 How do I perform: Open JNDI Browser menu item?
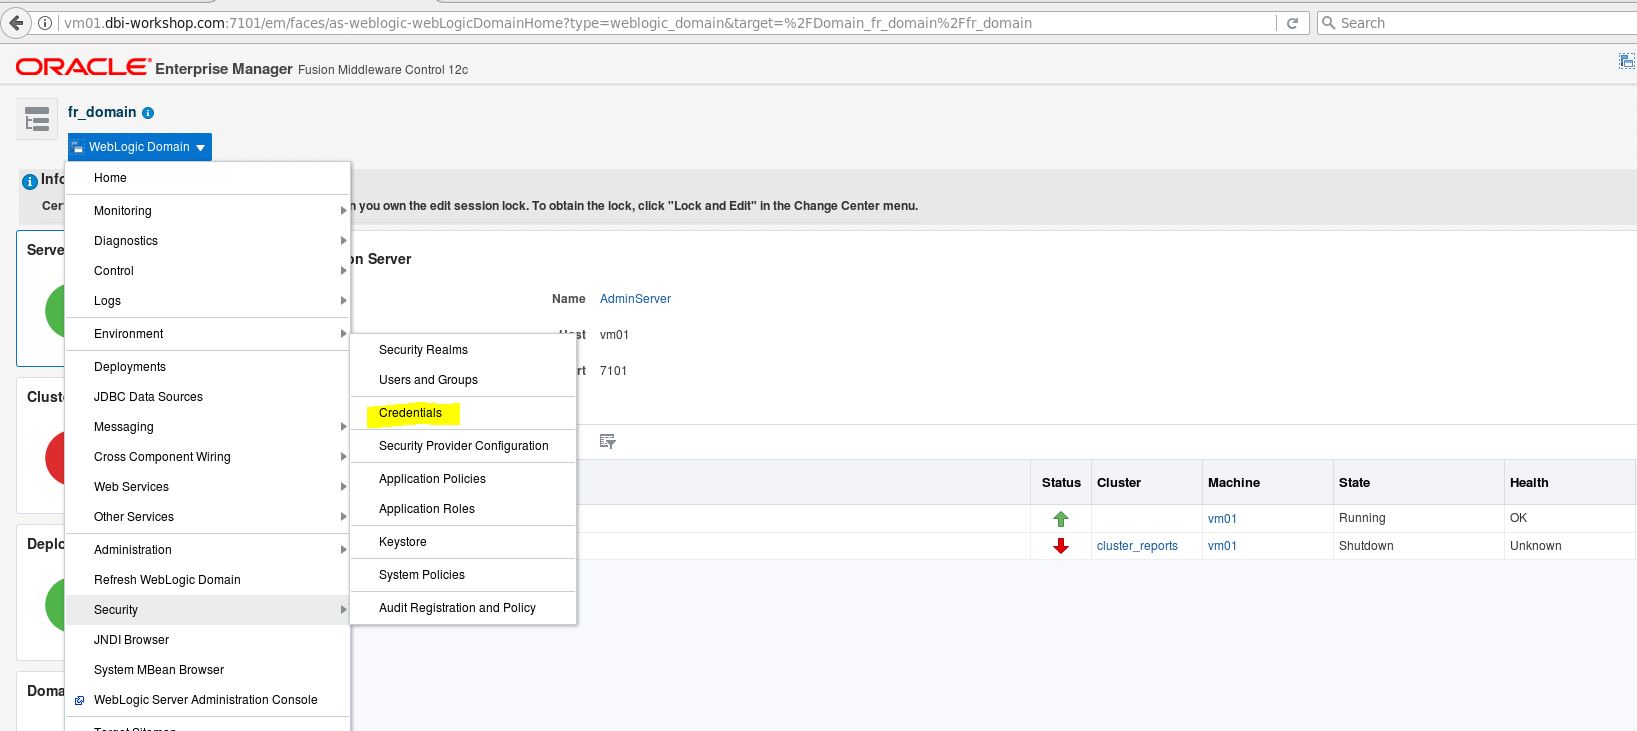(208, 640)
